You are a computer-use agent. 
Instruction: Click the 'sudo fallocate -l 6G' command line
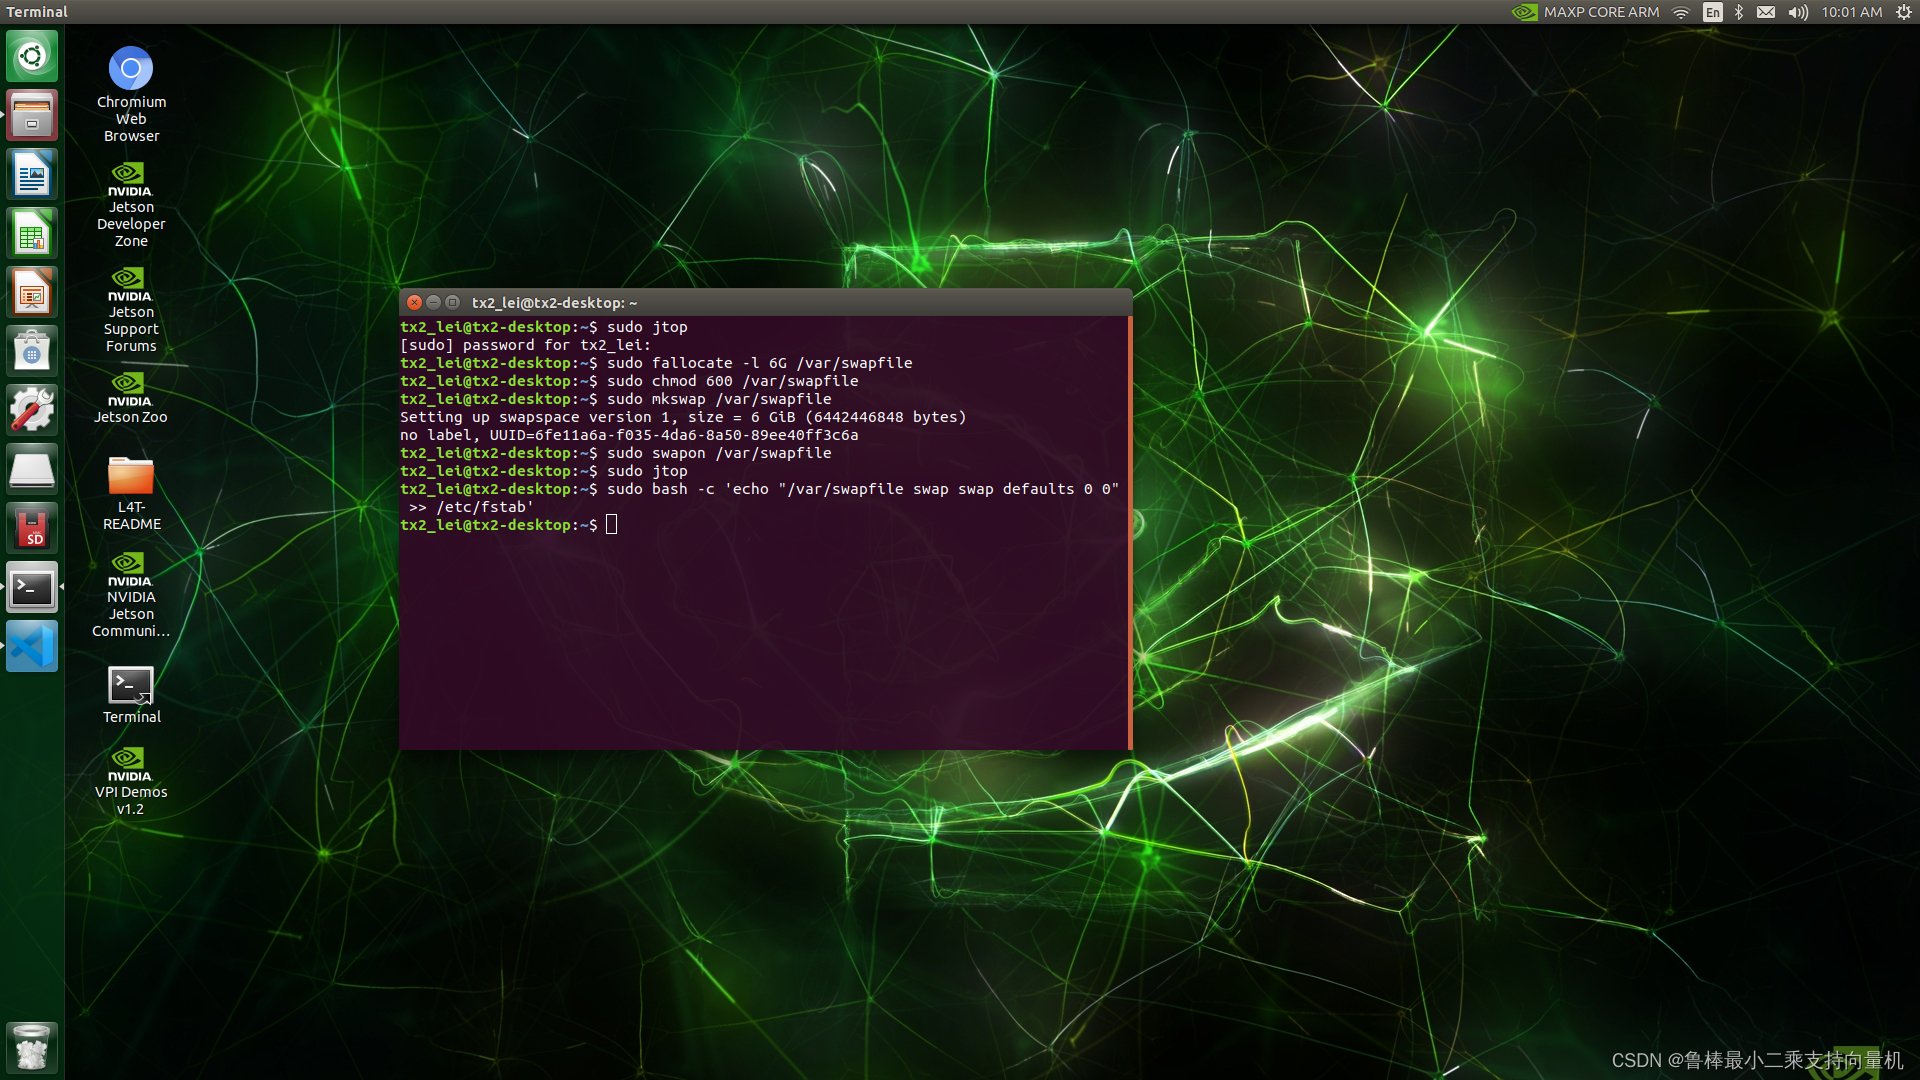(656, 363)
